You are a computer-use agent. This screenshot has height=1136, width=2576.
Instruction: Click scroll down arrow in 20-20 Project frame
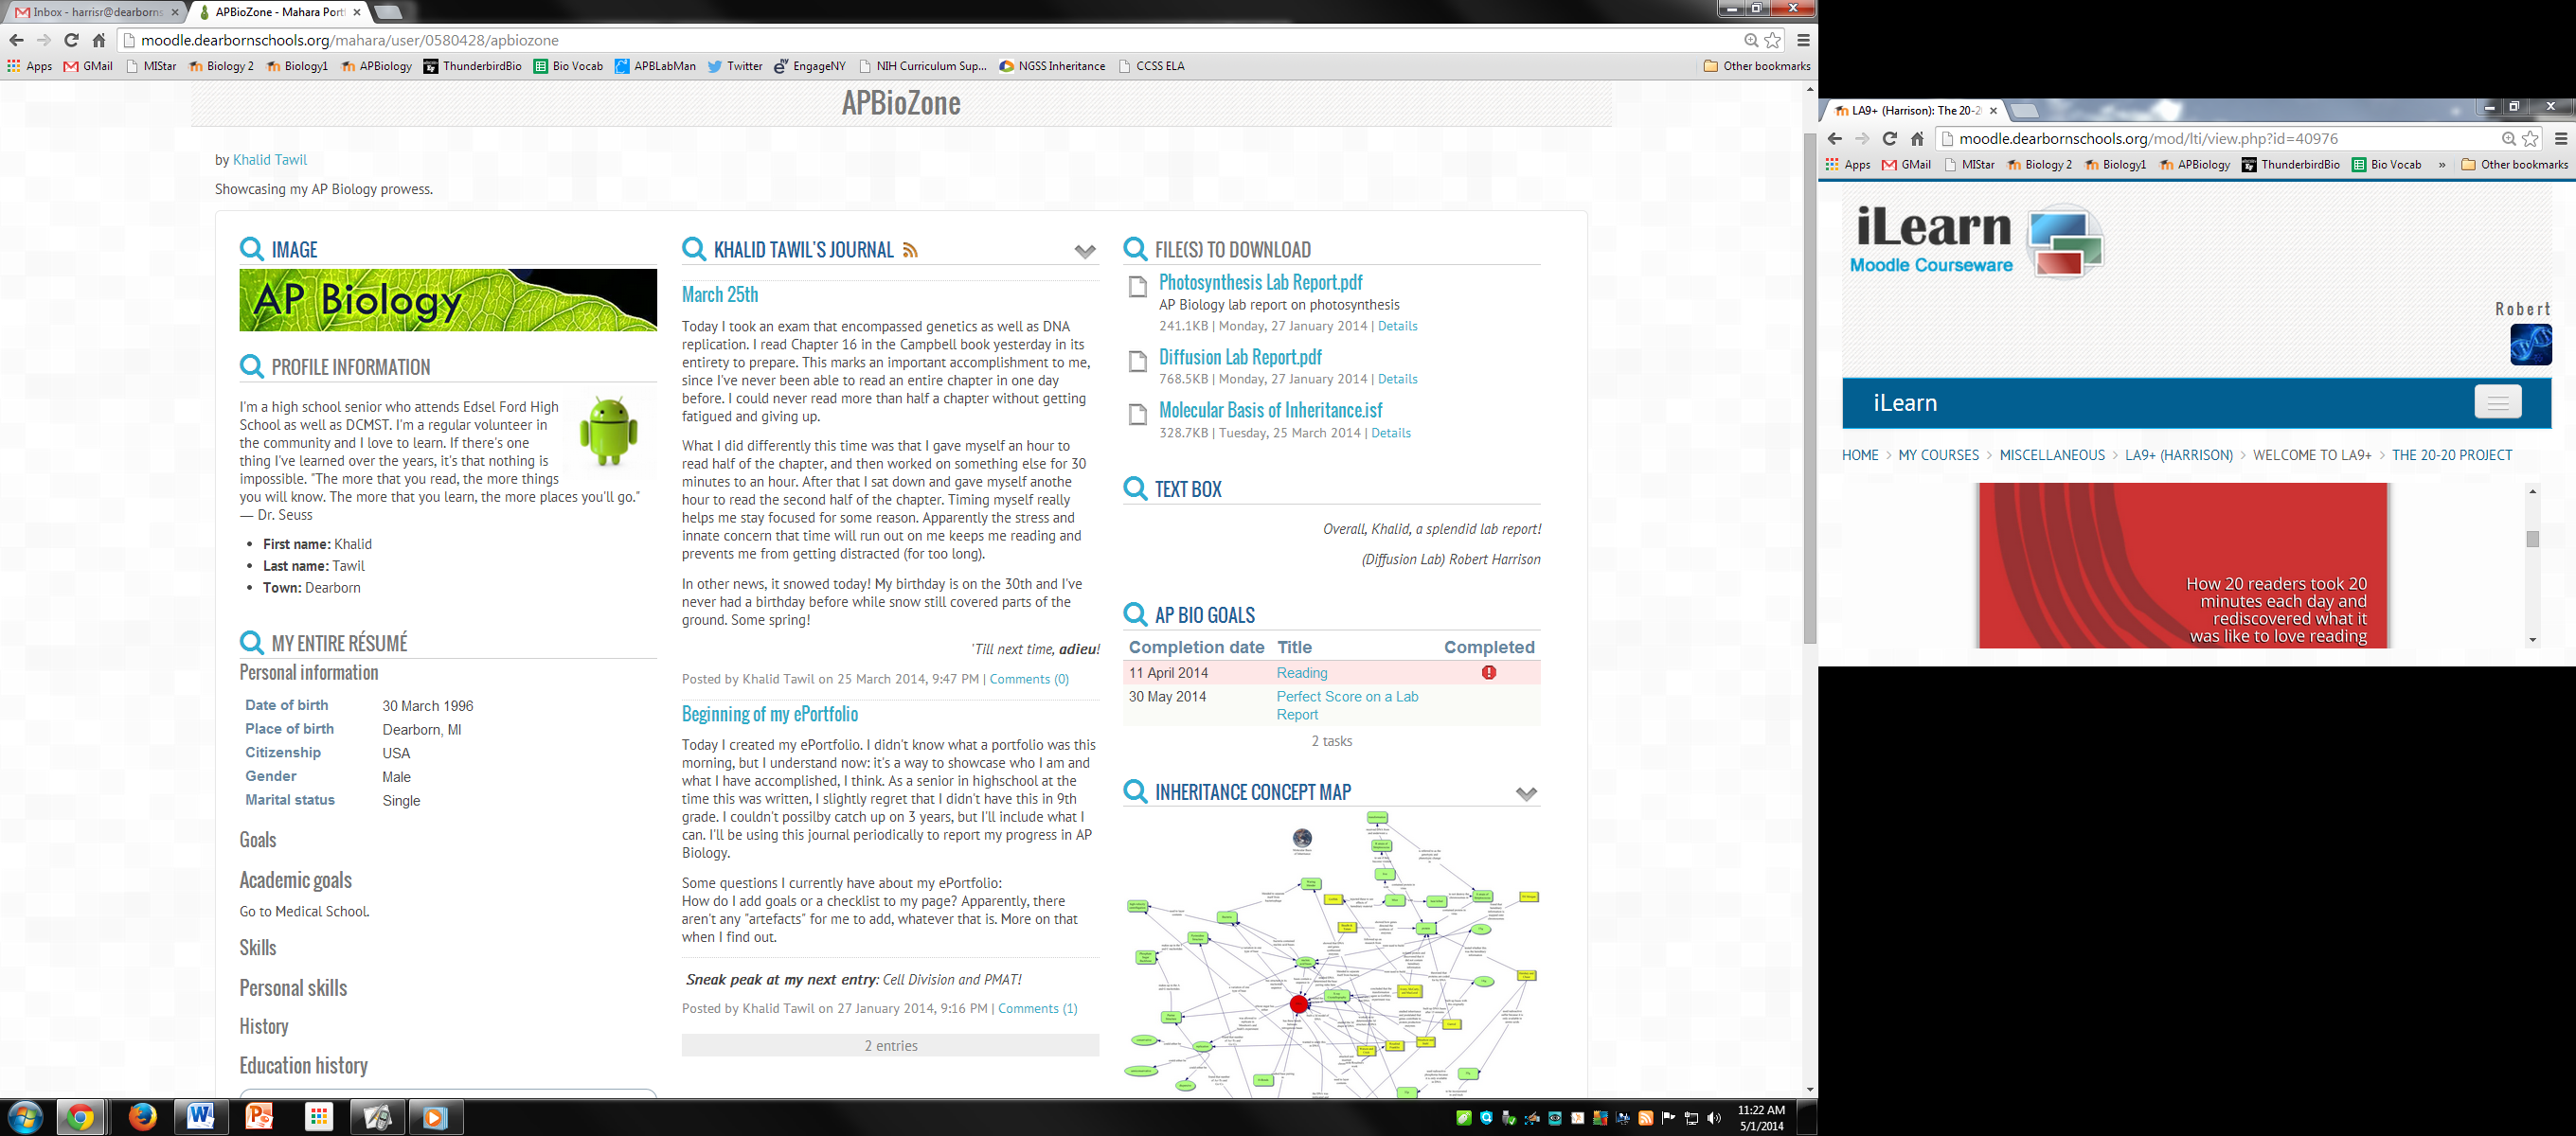[x=2532, y=640]
